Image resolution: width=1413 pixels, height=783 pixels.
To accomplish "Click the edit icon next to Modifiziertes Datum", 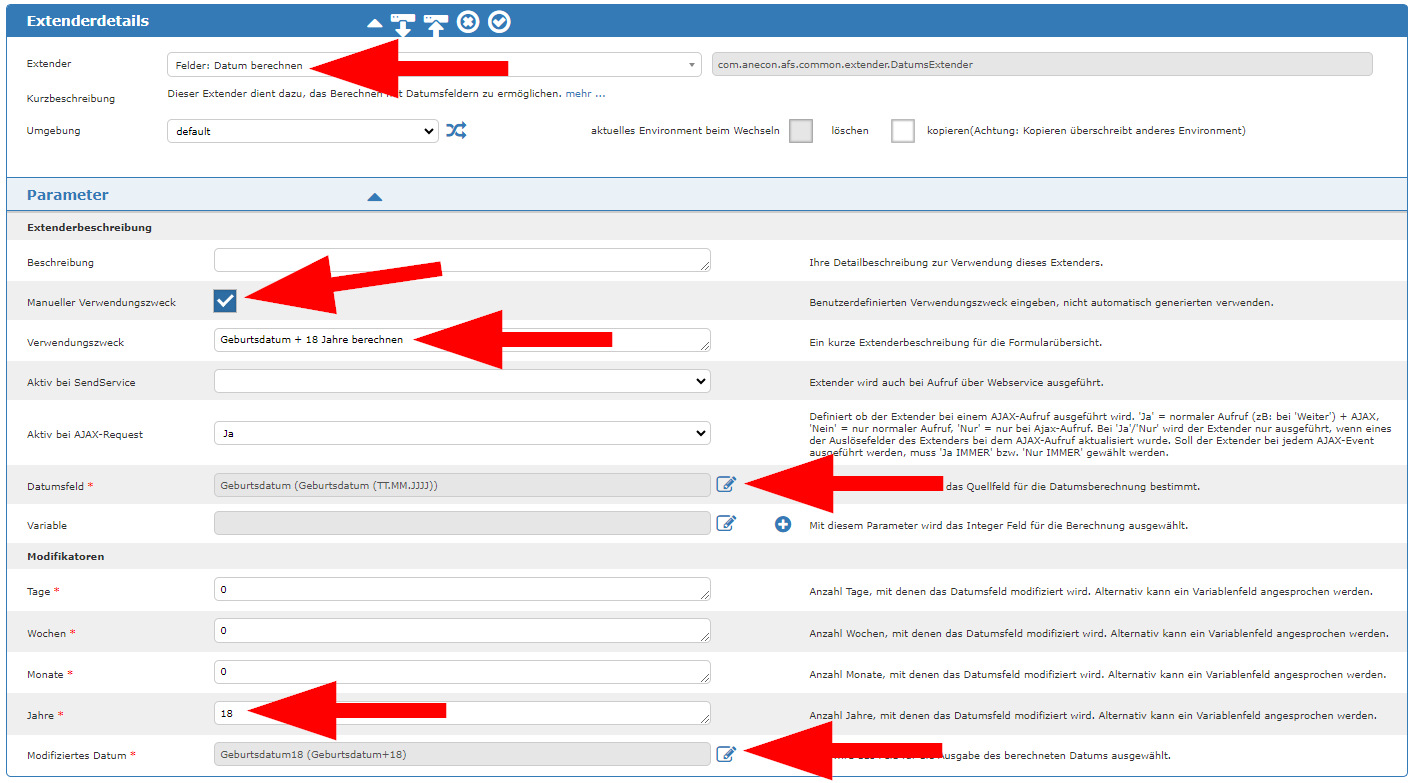I will (726, 753).
